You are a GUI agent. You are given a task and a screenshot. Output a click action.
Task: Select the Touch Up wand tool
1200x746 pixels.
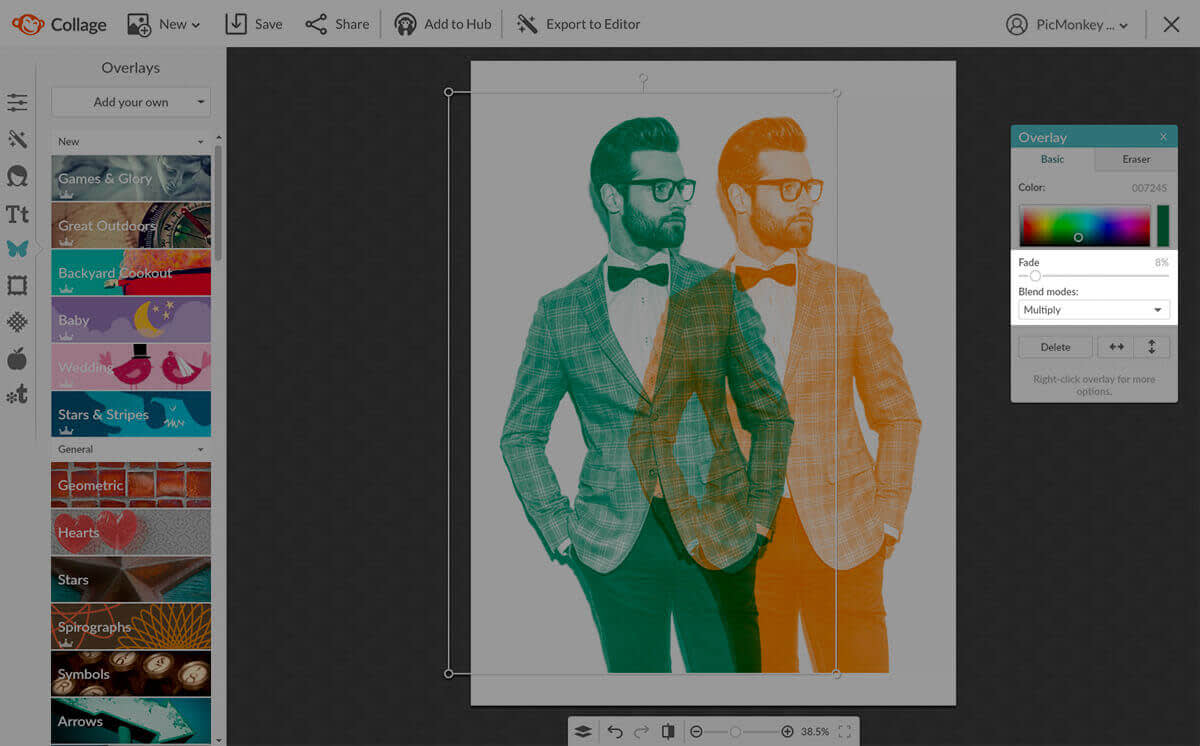(x=17, y=139)
